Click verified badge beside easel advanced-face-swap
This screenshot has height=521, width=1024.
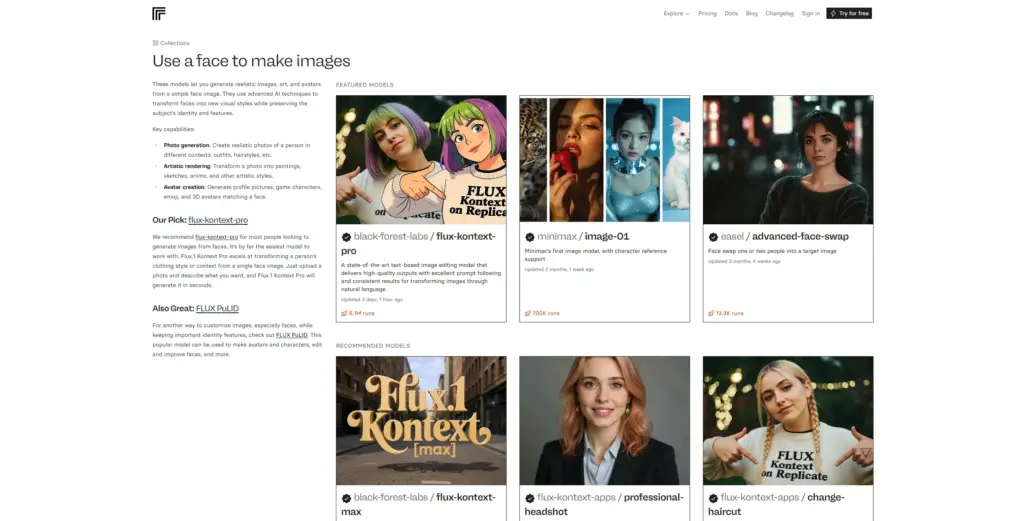(713, 237)
